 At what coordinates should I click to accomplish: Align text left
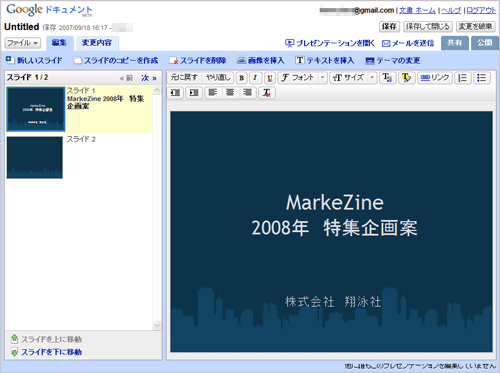213,92
